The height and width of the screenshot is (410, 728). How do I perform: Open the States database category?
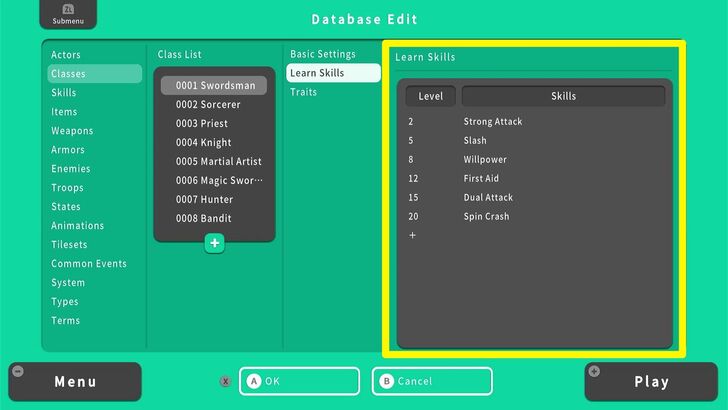pos(65,207)
